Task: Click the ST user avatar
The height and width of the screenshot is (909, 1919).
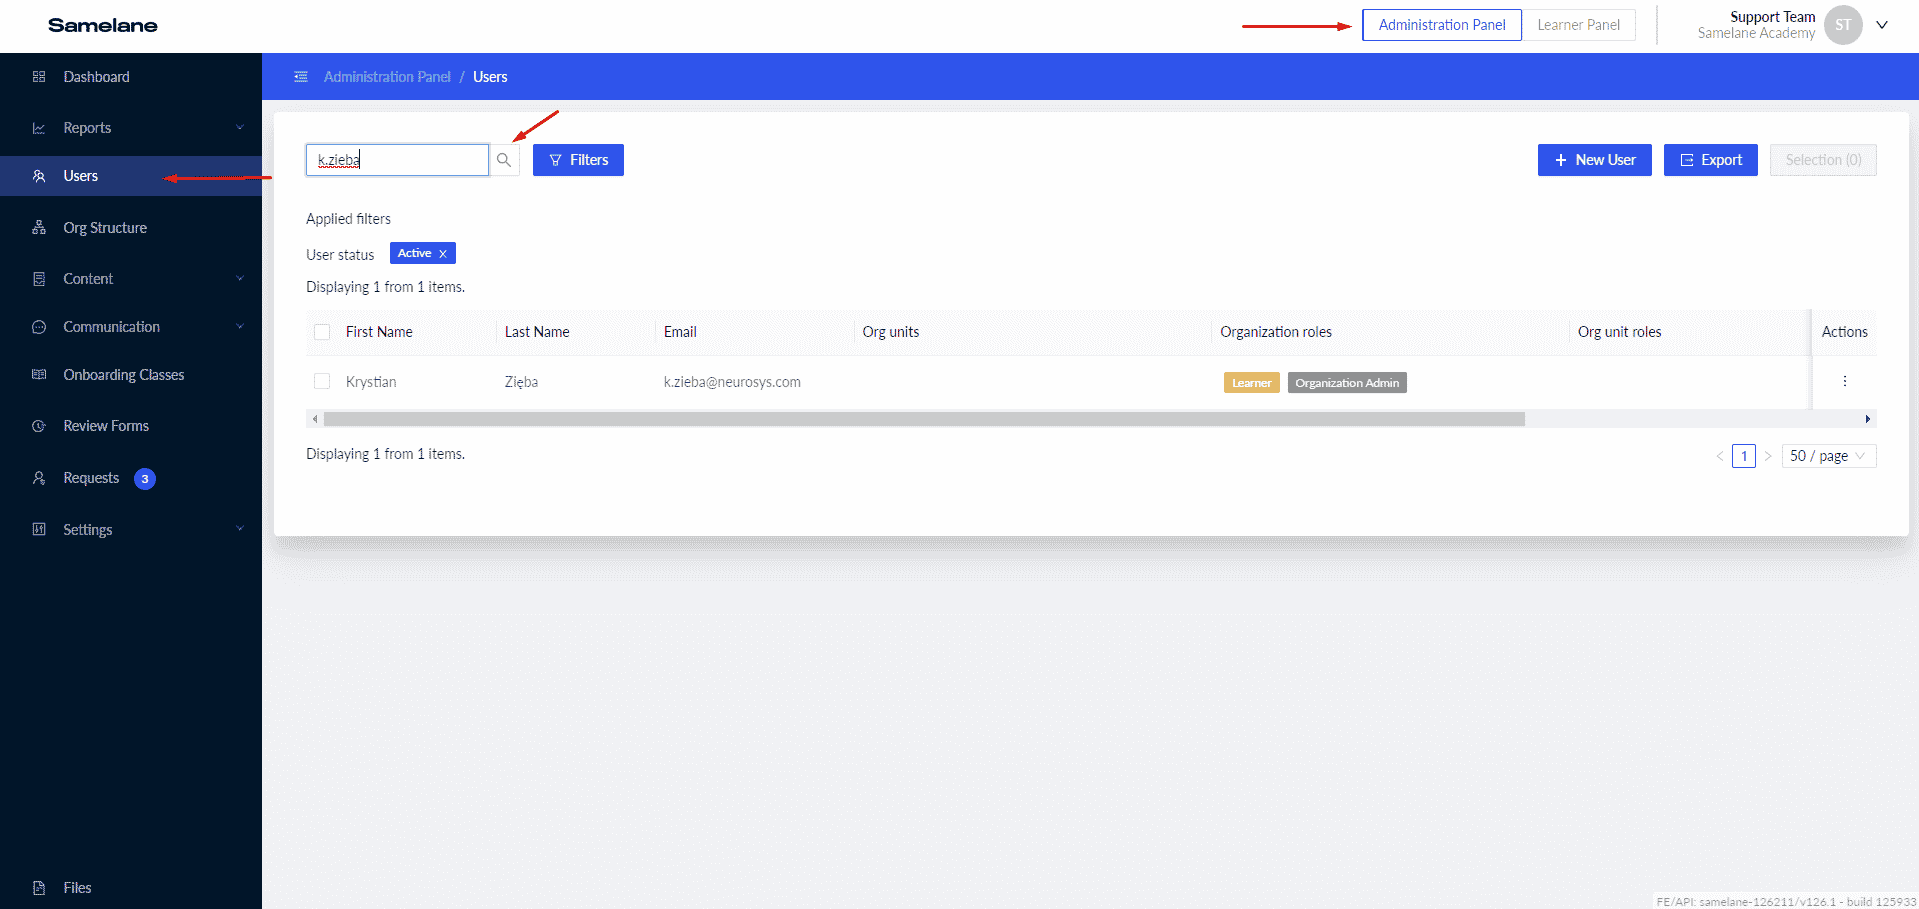Action: 1843,25
